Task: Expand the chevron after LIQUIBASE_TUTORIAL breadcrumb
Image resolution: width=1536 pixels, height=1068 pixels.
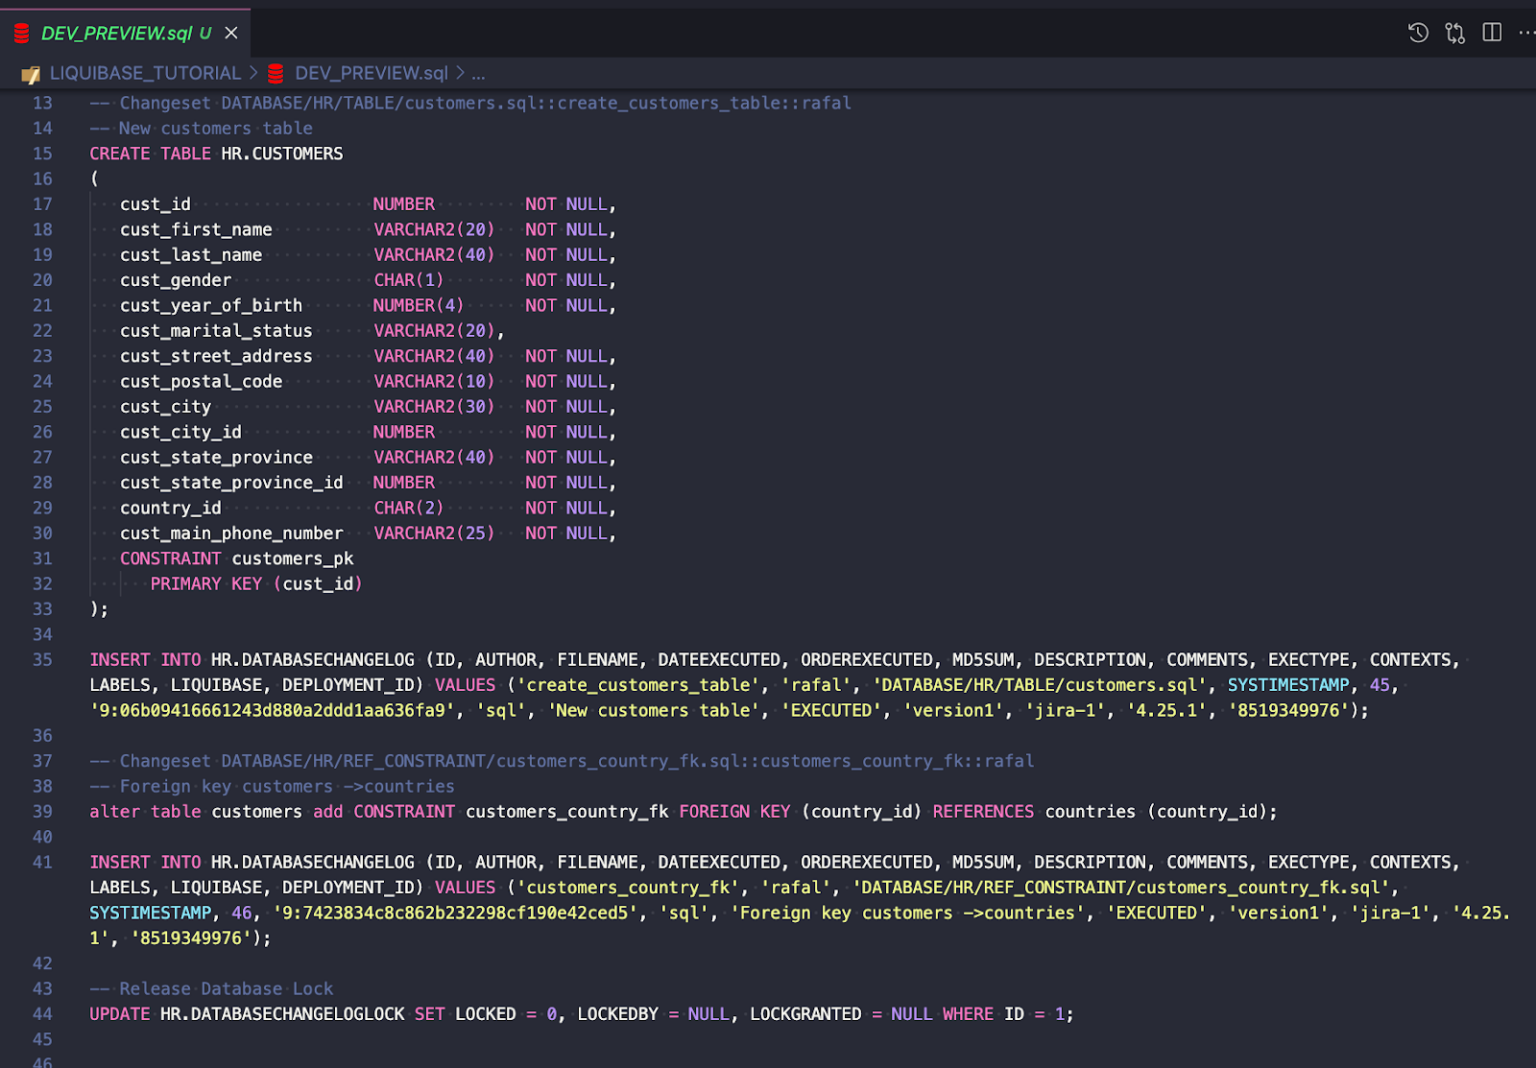Action: tap(251, 73)
